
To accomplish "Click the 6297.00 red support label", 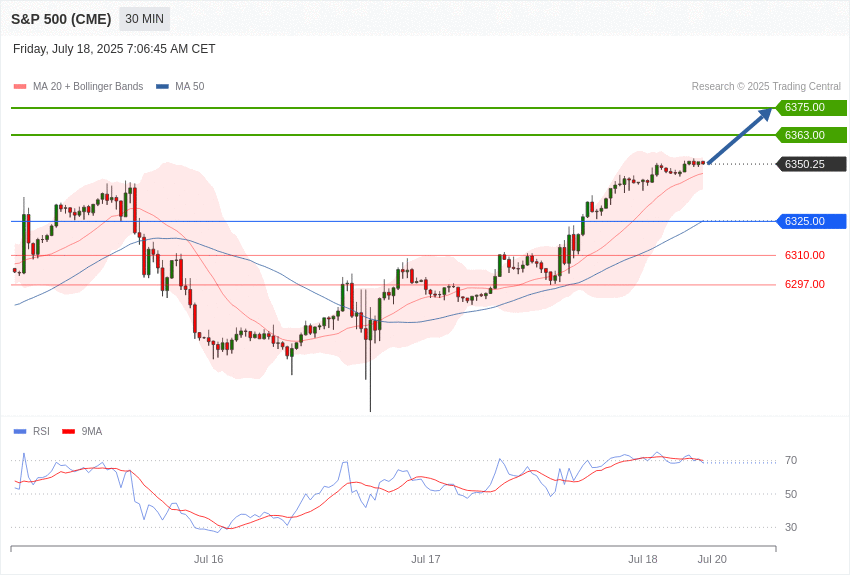I will [805, 284].
